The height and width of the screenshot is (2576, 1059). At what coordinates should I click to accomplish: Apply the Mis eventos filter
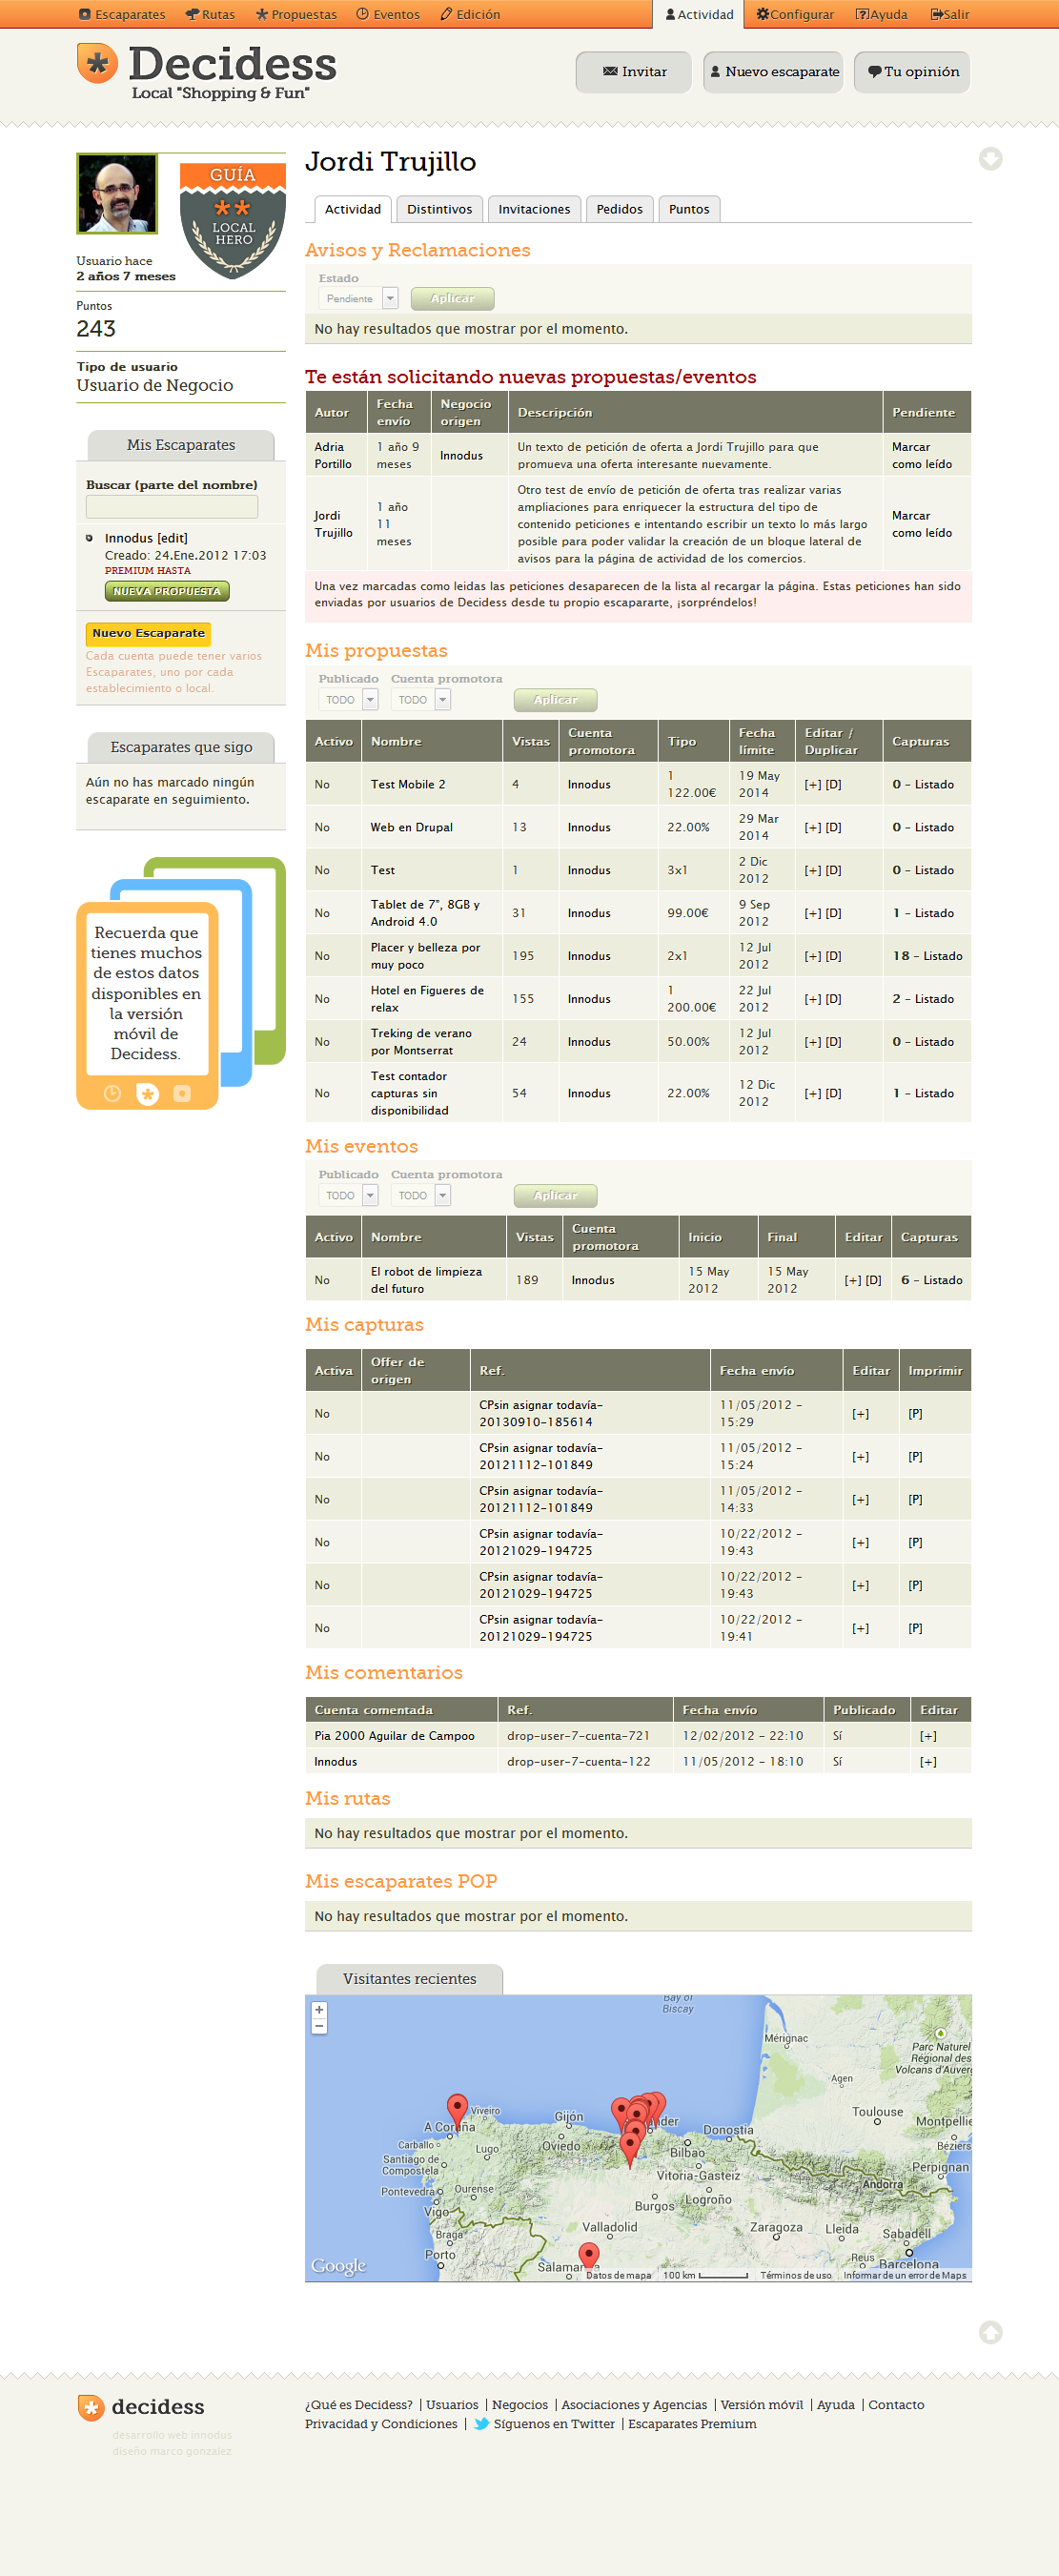click(555, 1196)
